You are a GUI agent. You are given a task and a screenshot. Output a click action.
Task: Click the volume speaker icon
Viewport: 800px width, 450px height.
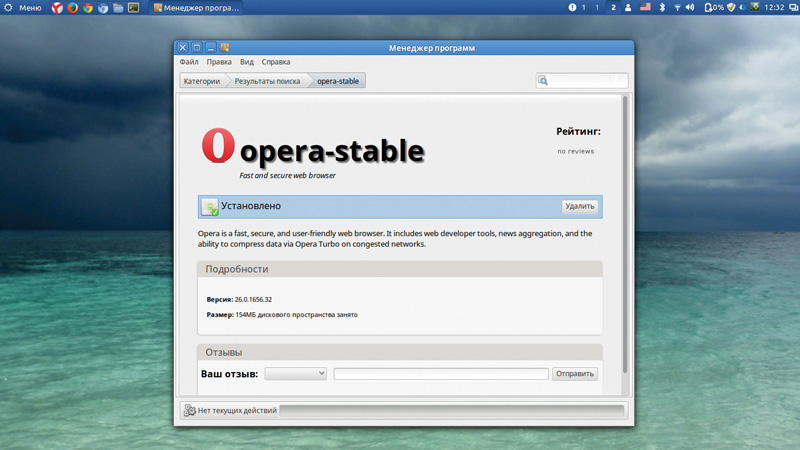pyautogui.click(x=690, y=8)
